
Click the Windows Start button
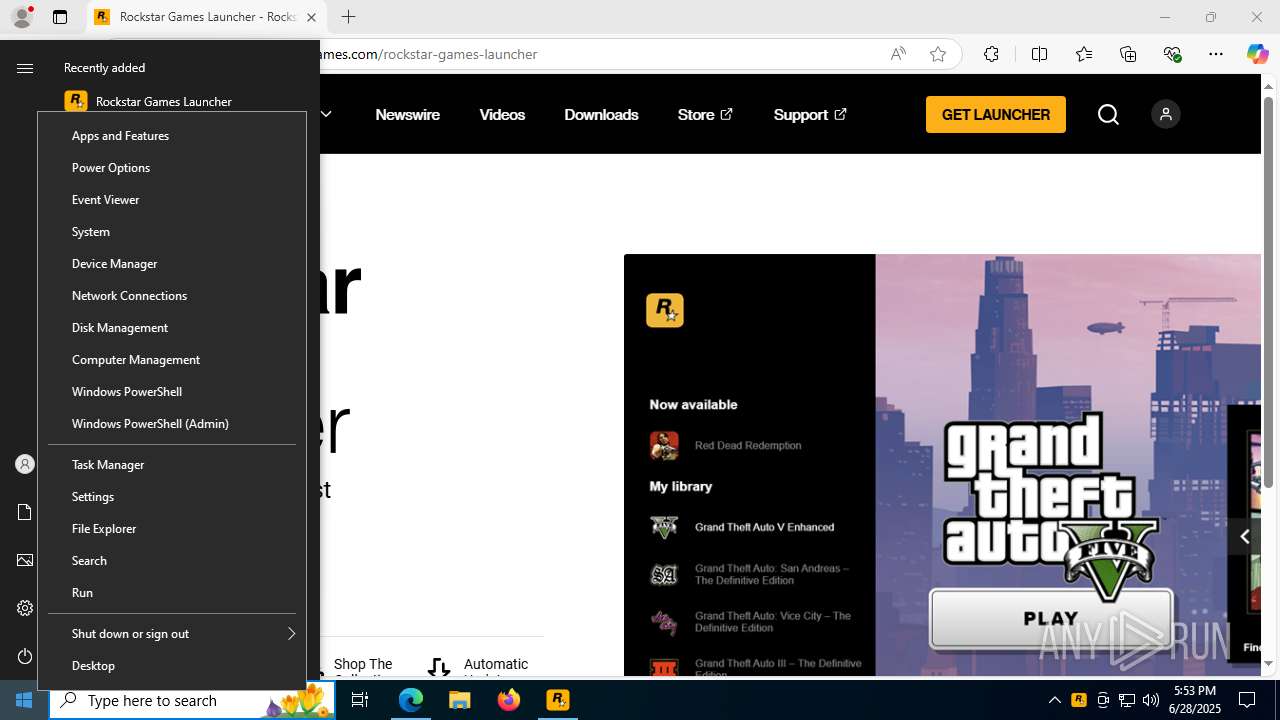click(24, 700)
